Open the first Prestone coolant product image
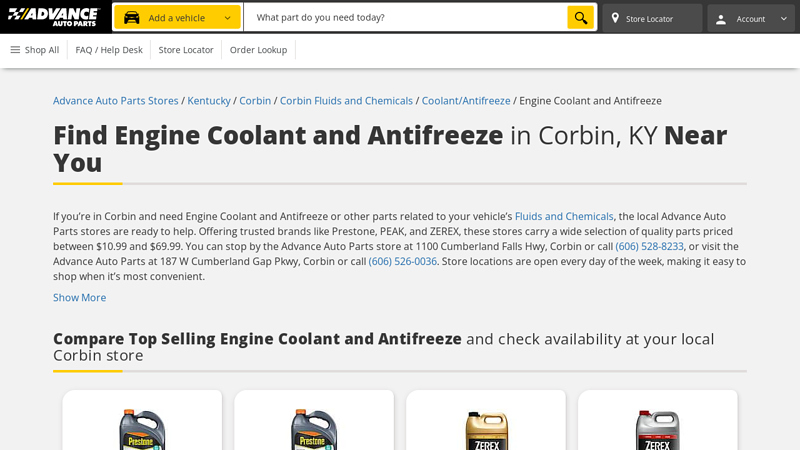800x450 pixels. point(142,429)
